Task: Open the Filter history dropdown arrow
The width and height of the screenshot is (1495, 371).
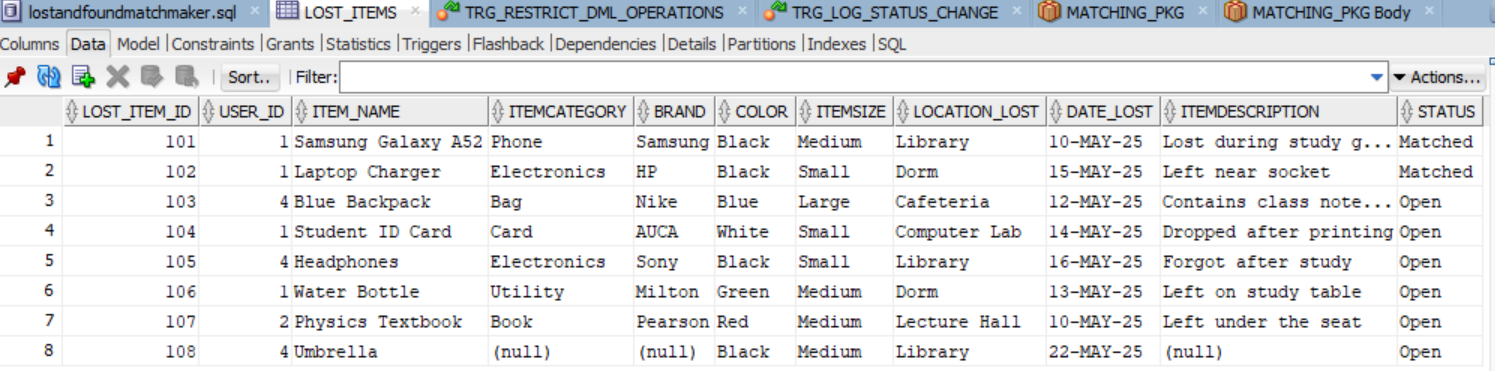Action: tap(1377, 77)
